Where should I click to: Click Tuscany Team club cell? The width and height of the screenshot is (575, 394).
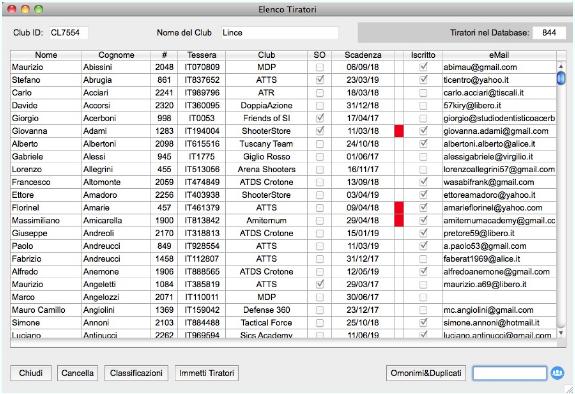tap(267, 144)
